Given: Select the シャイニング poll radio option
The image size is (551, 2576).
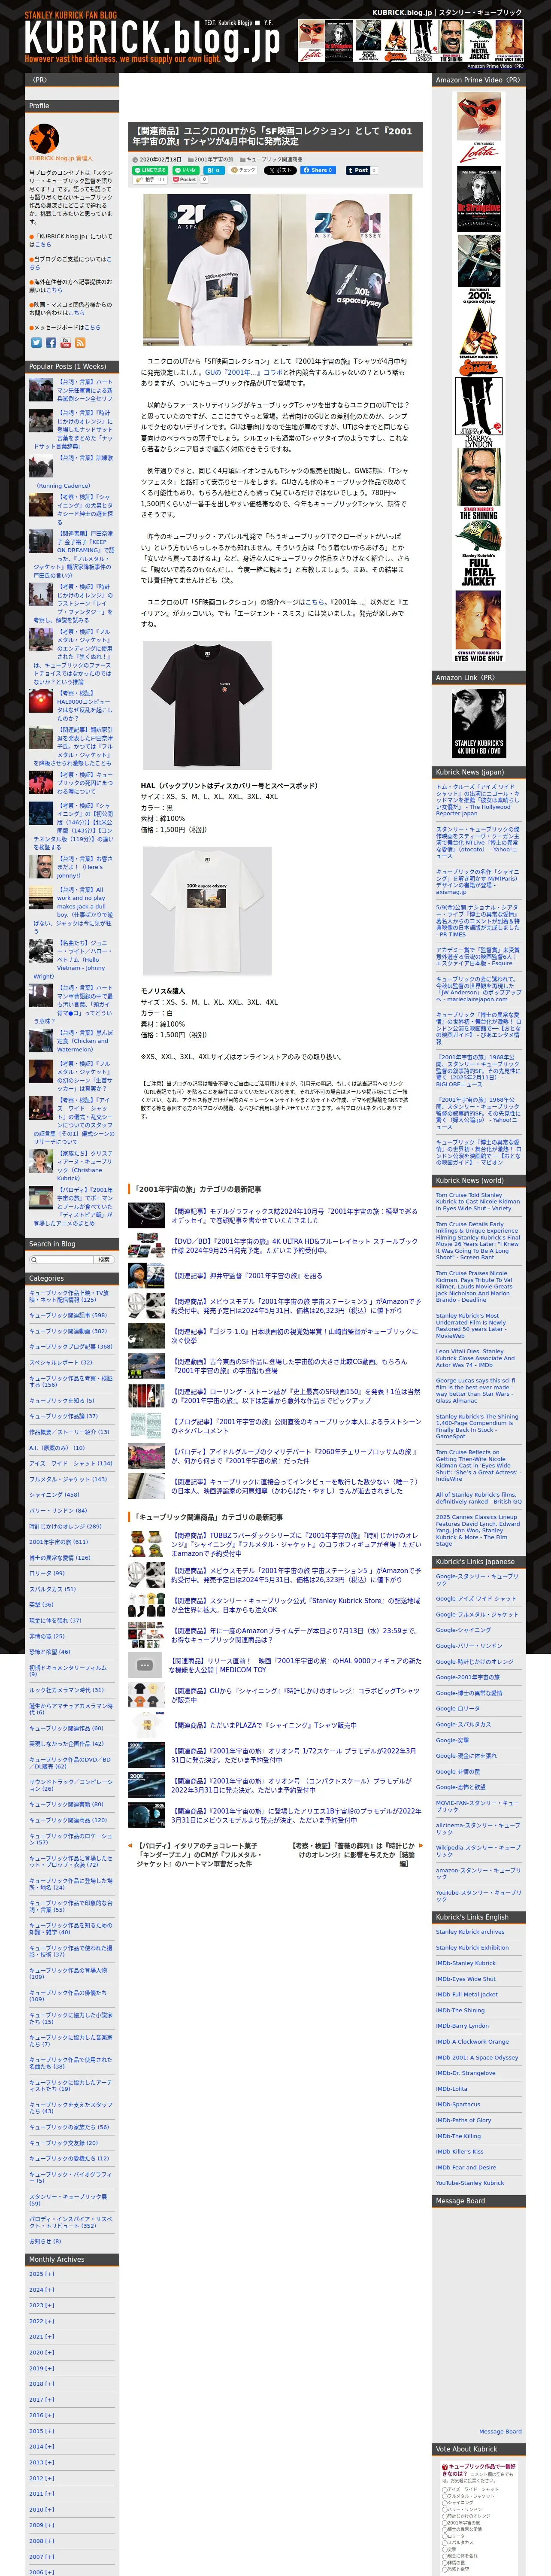Looking at the screenshot, I should pyautogui.click(x=444, y=2503).
